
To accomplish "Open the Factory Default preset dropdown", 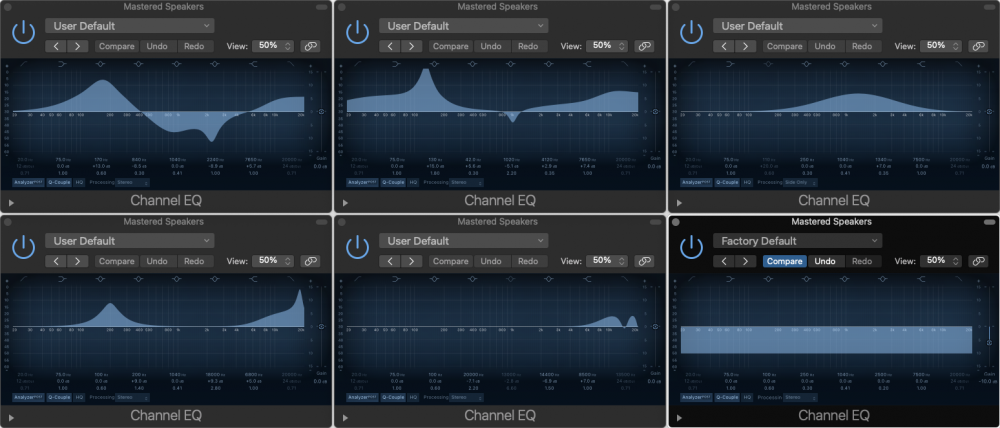I will pyautogui.click(x=798, y=241).
